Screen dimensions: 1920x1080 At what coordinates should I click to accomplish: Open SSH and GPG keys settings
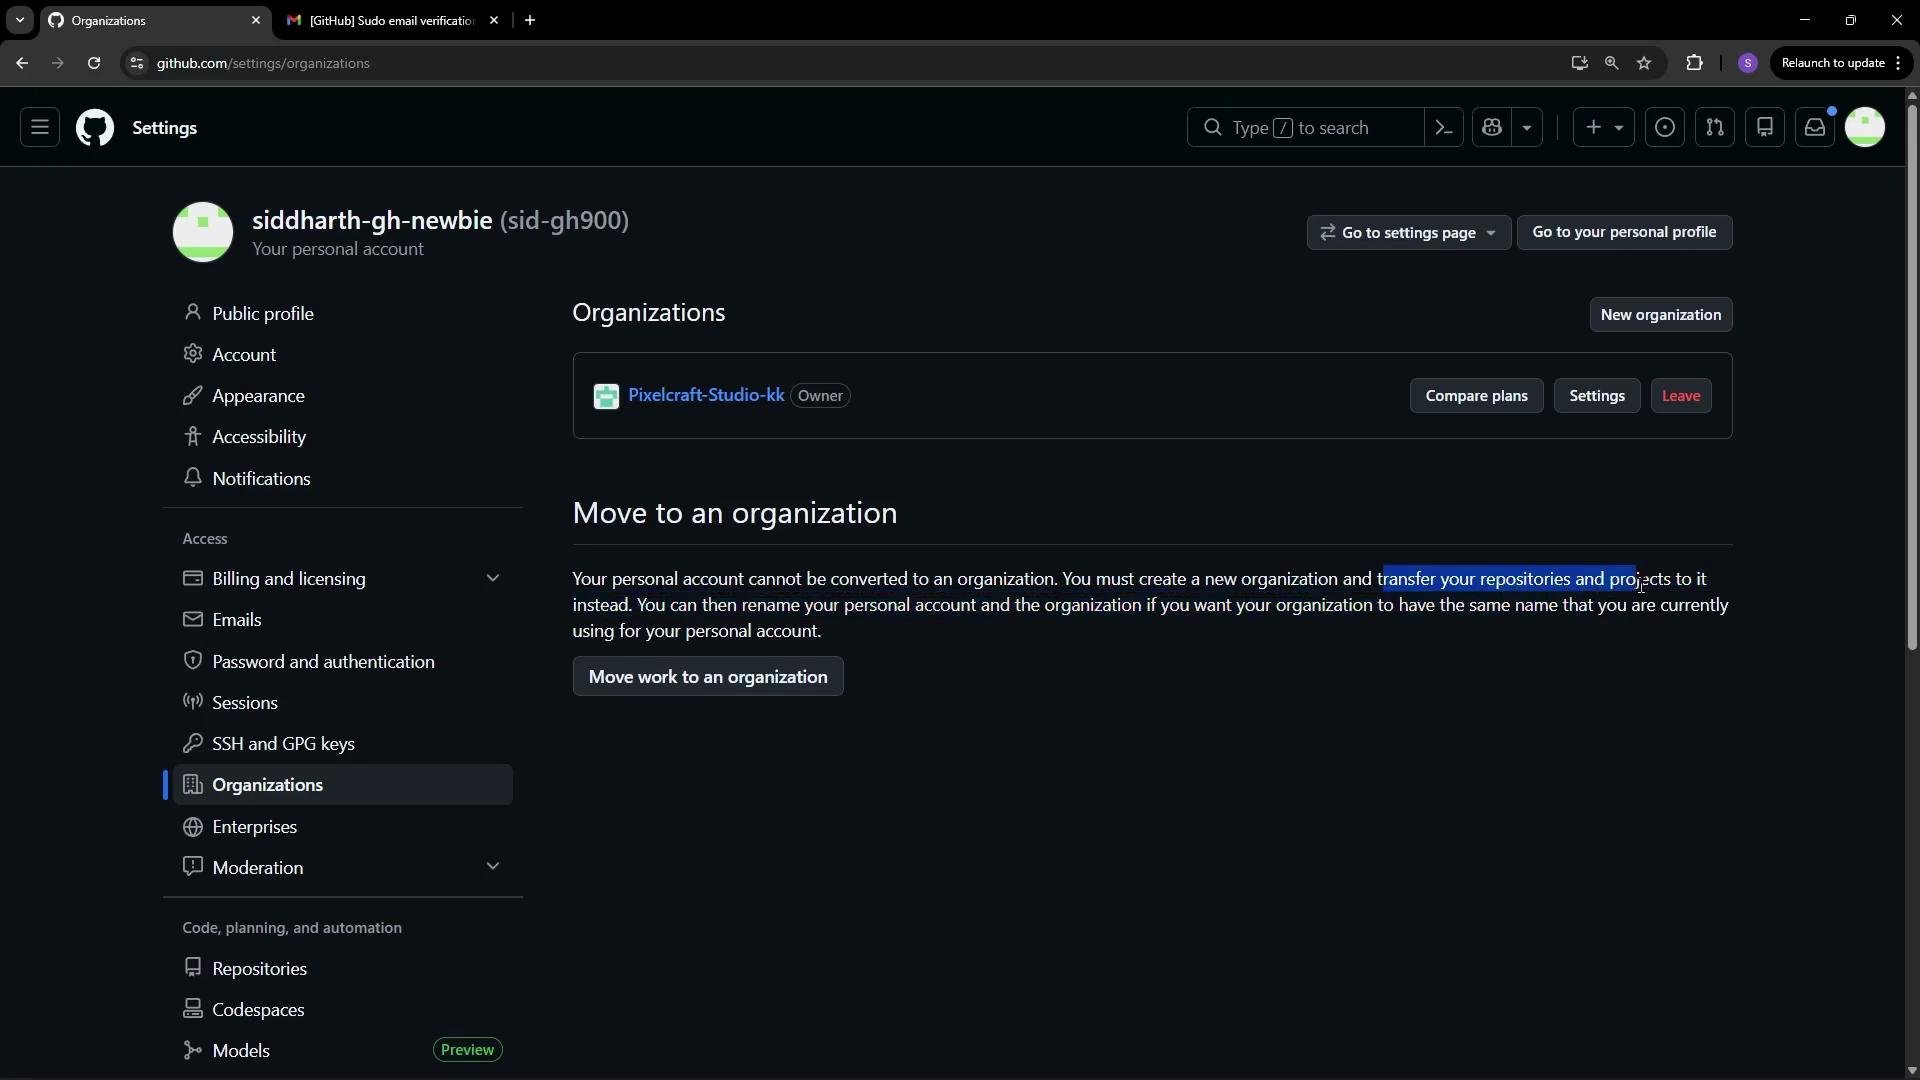click(x=343, y=744)
